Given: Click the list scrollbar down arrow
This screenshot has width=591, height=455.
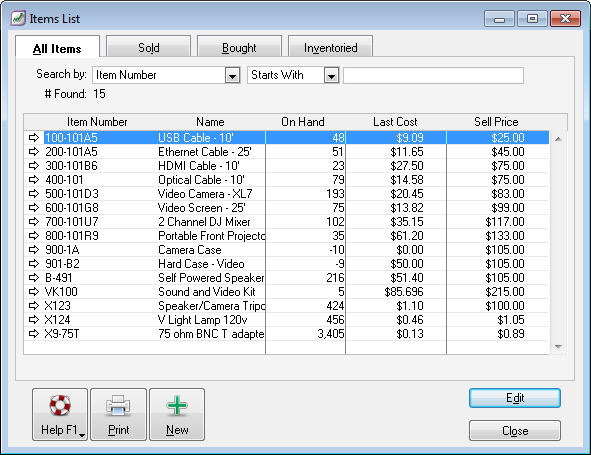Looking at the screenshot, I should 558,346.
